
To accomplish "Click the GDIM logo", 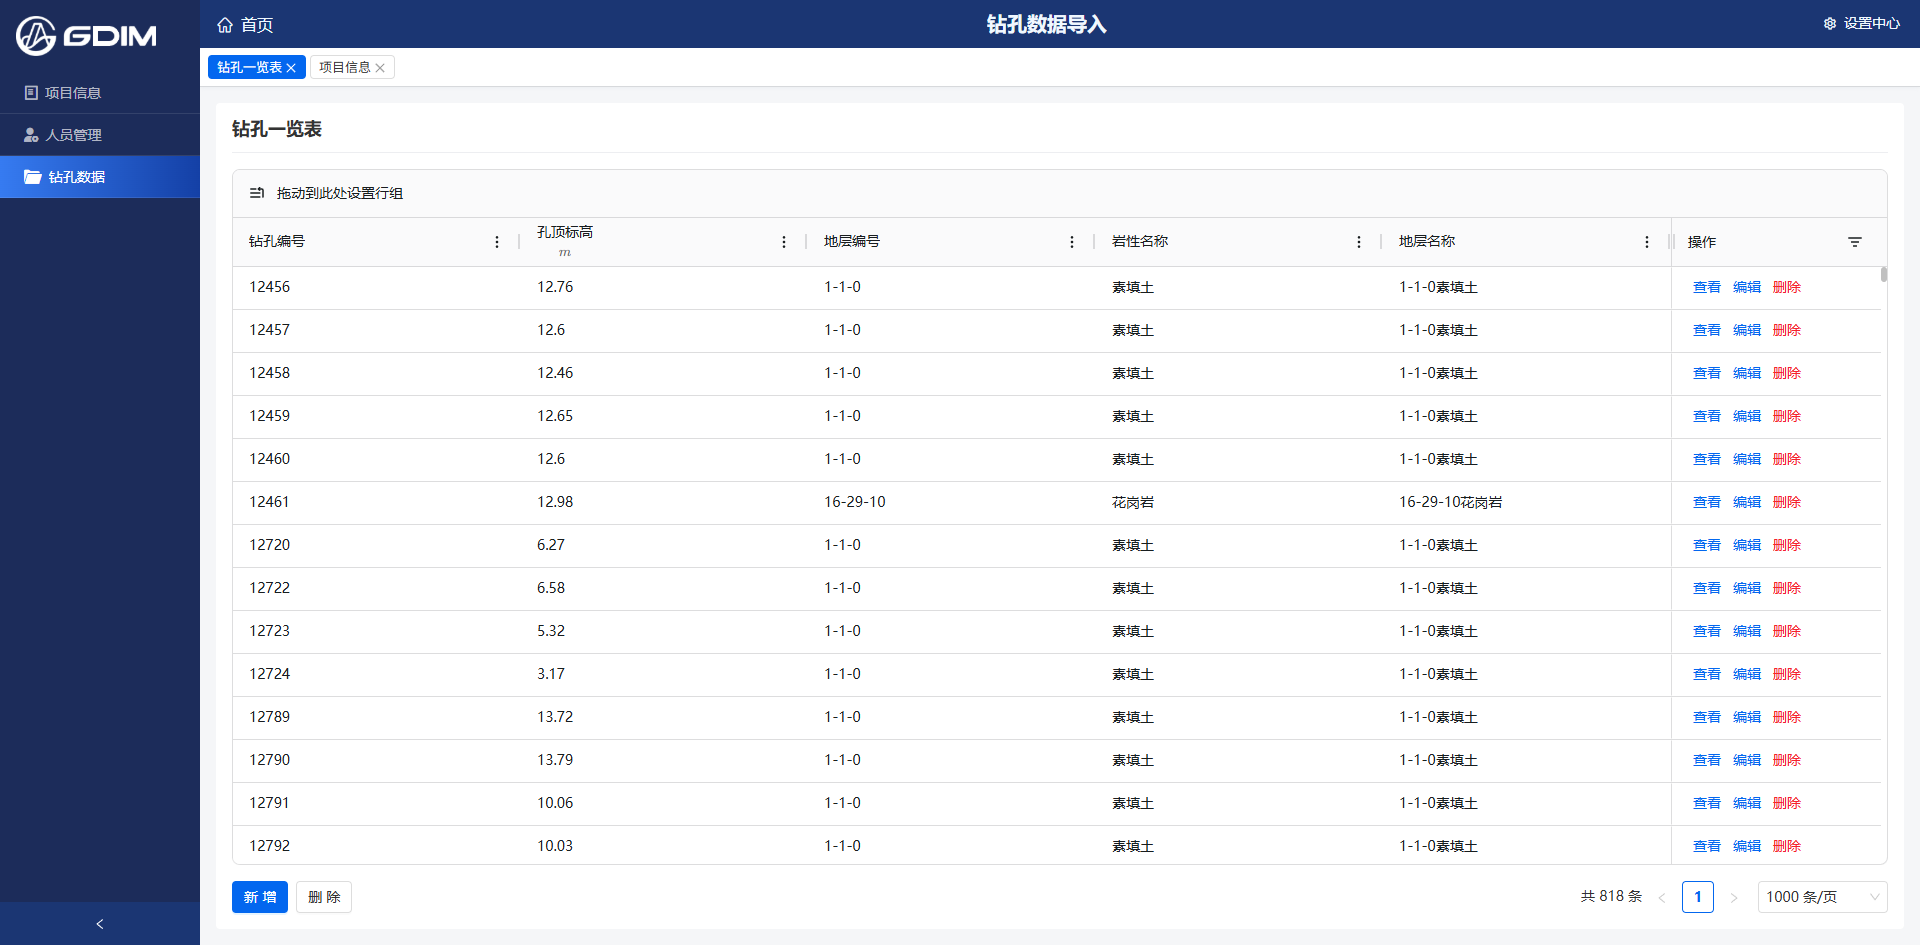I will [x=86, y=36].
